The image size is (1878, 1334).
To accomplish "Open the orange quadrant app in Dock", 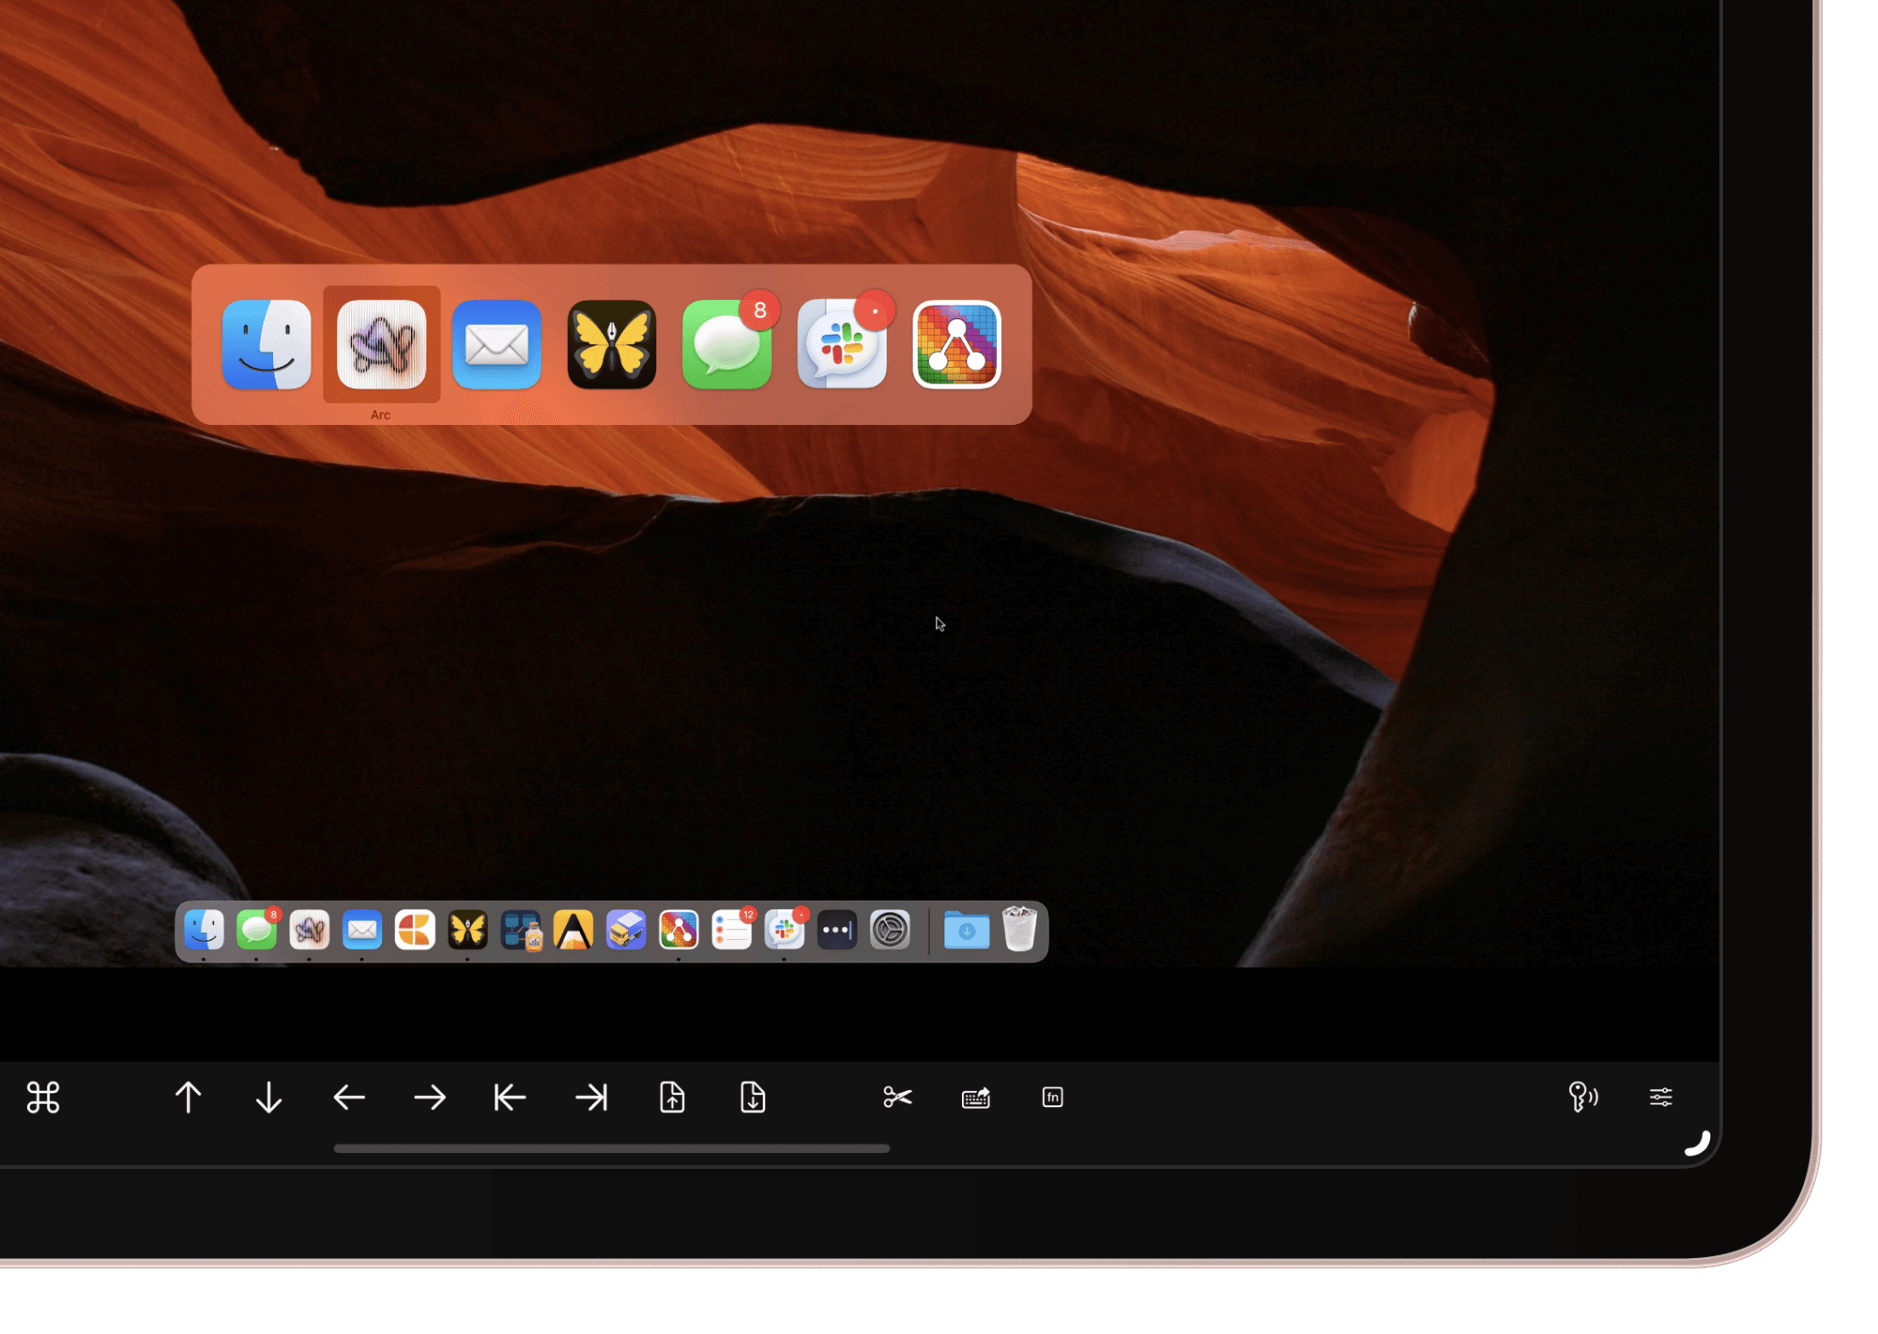I will tap(415, 930).
